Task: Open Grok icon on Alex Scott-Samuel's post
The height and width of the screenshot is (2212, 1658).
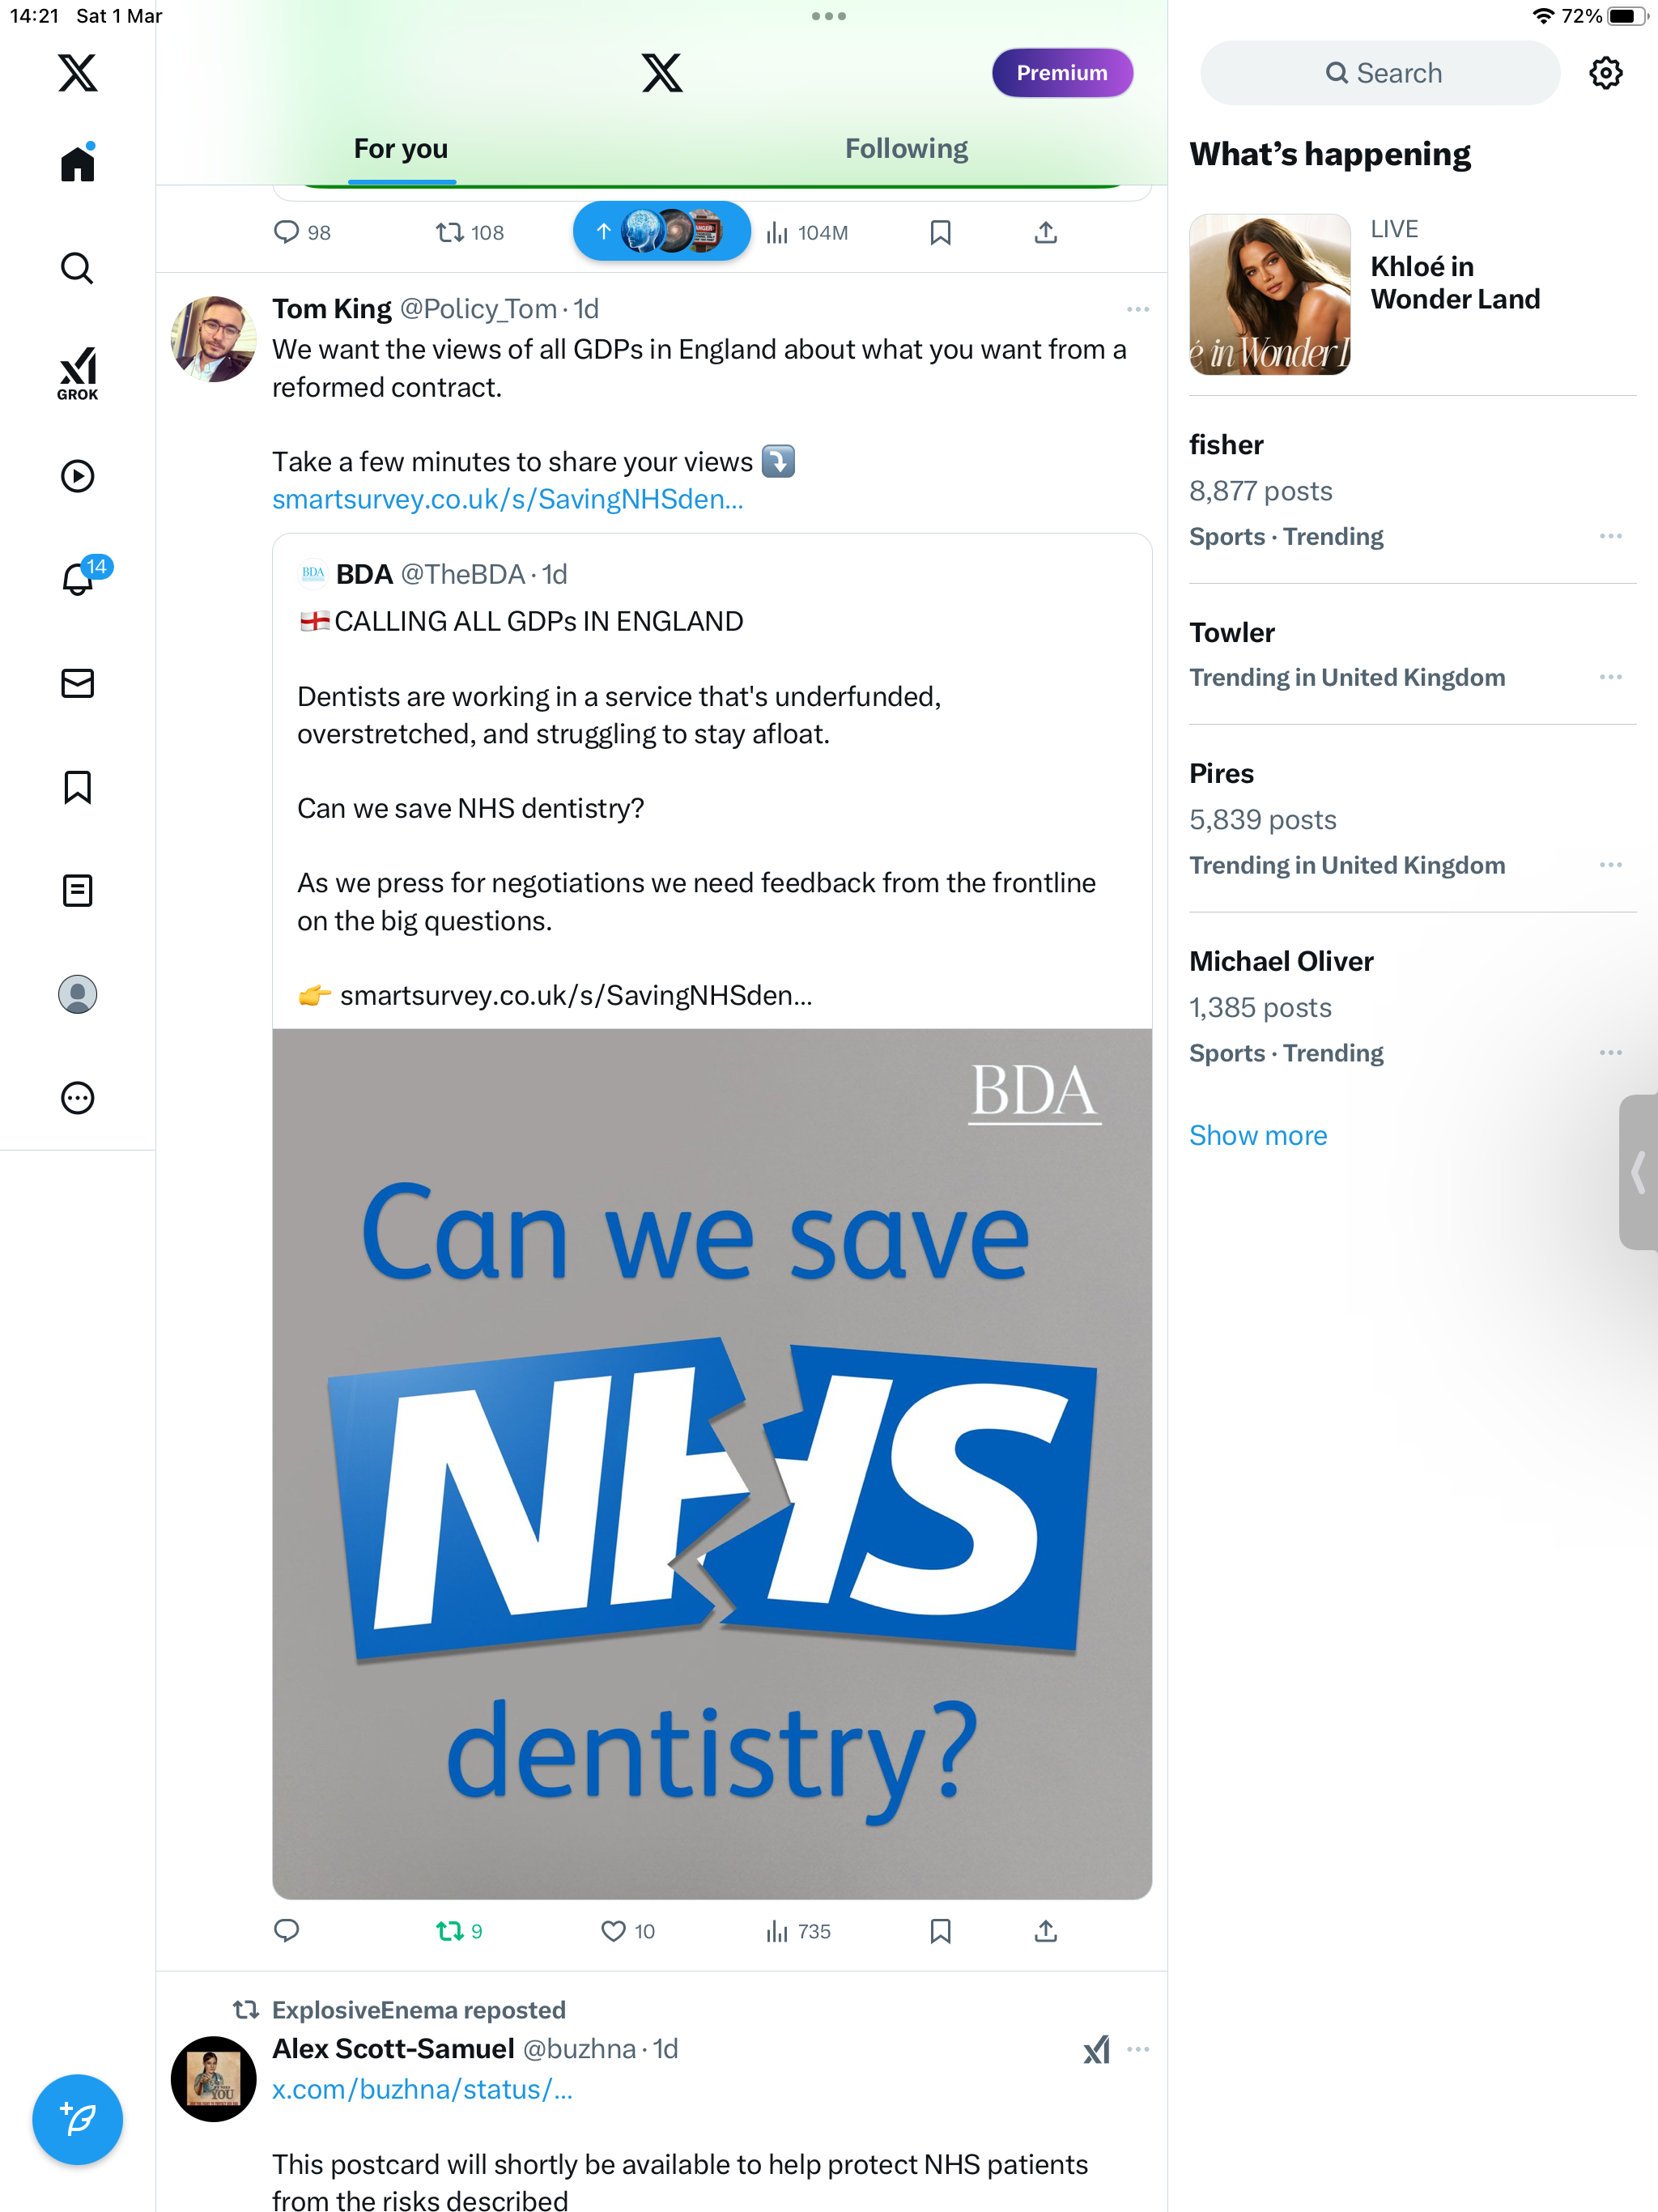Action: pos(1096,2049)
